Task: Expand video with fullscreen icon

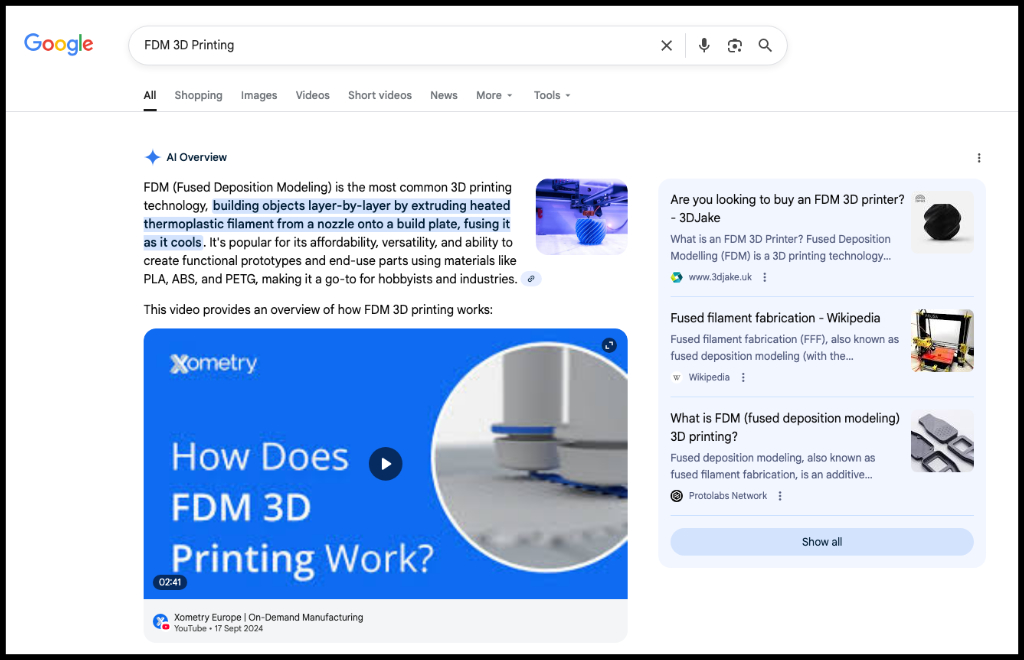Action: [609, 345]
